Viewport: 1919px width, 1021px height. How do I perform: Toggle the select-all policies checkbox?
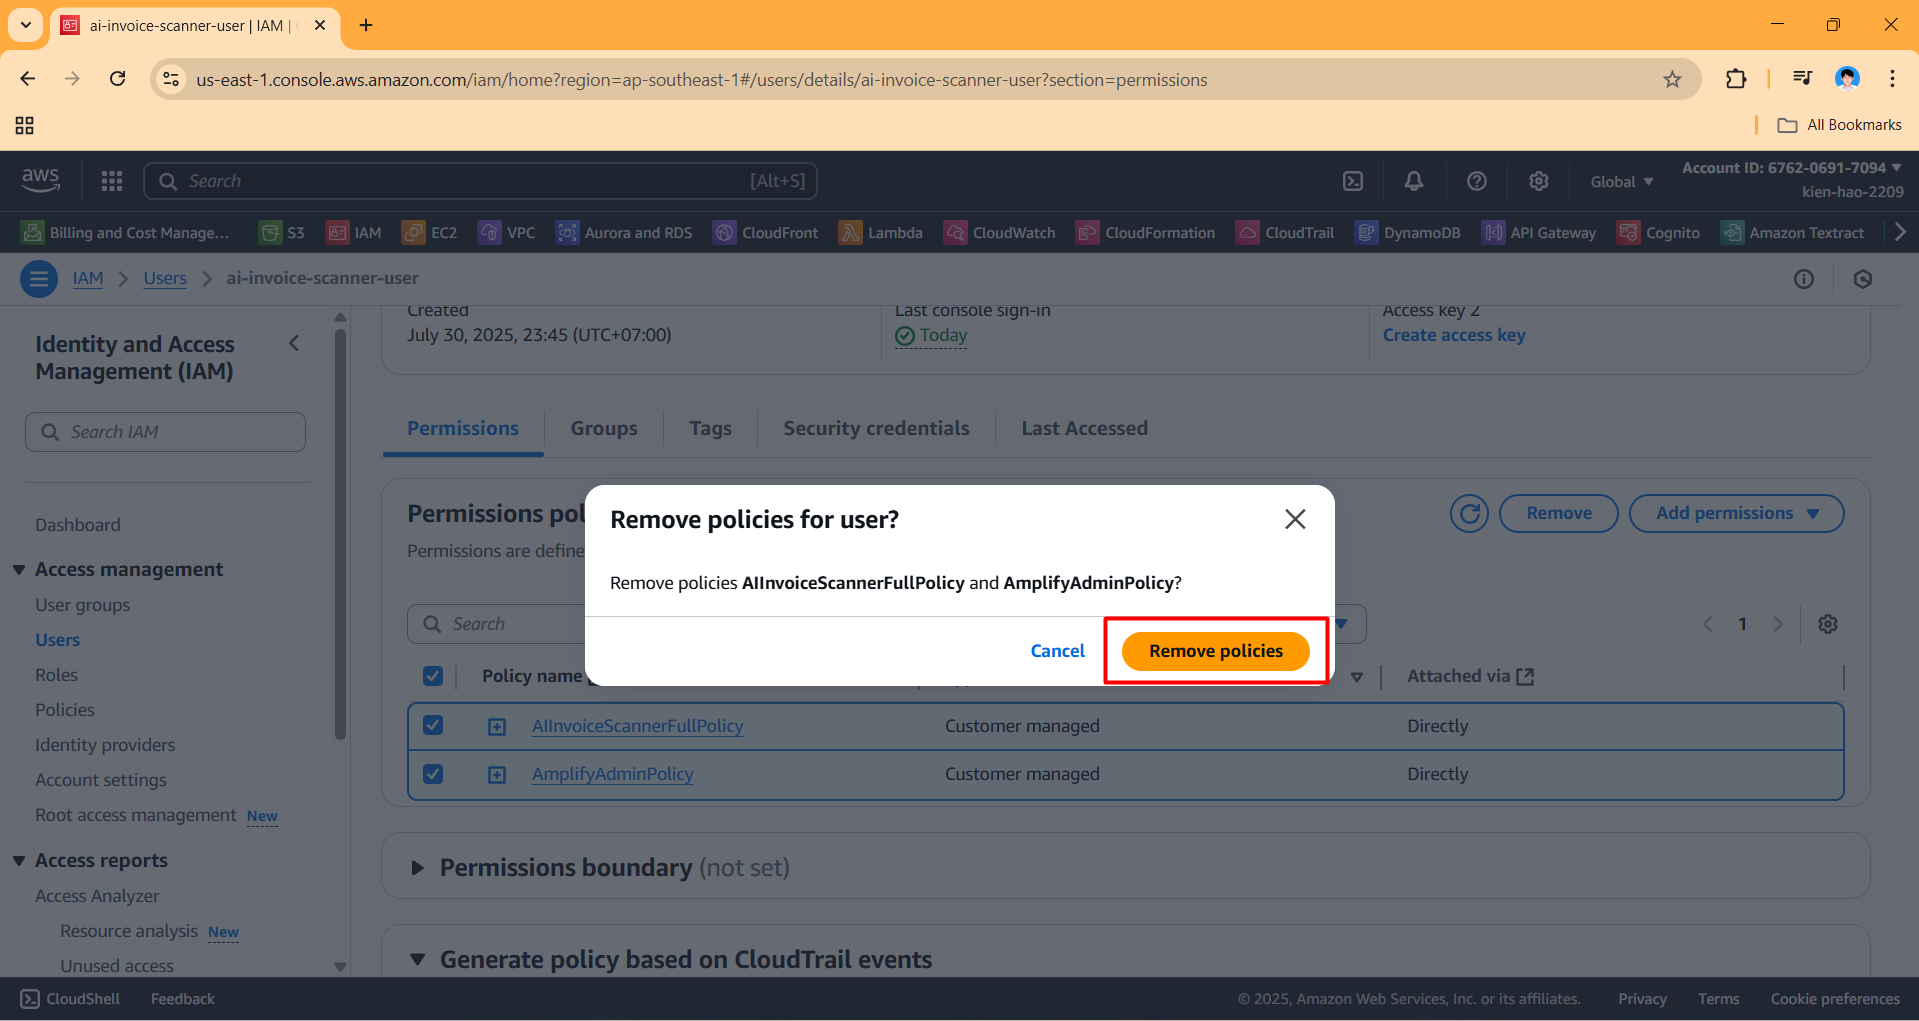[x=433, y=675]
